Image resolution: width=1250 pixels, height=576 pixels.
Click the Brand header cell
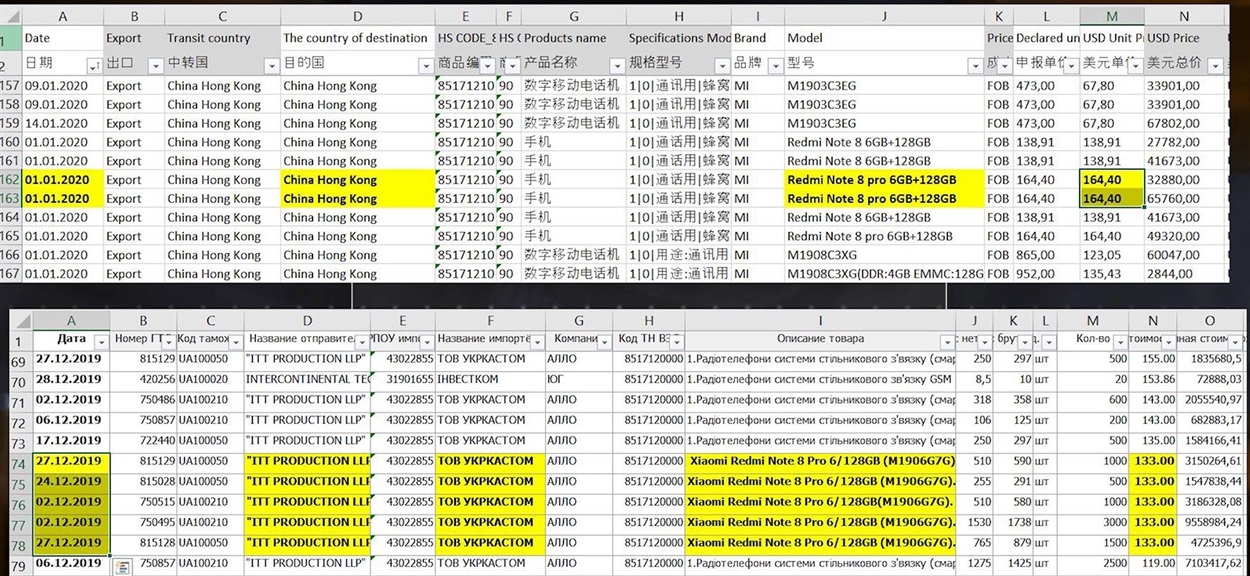click(x=758, y=38)
